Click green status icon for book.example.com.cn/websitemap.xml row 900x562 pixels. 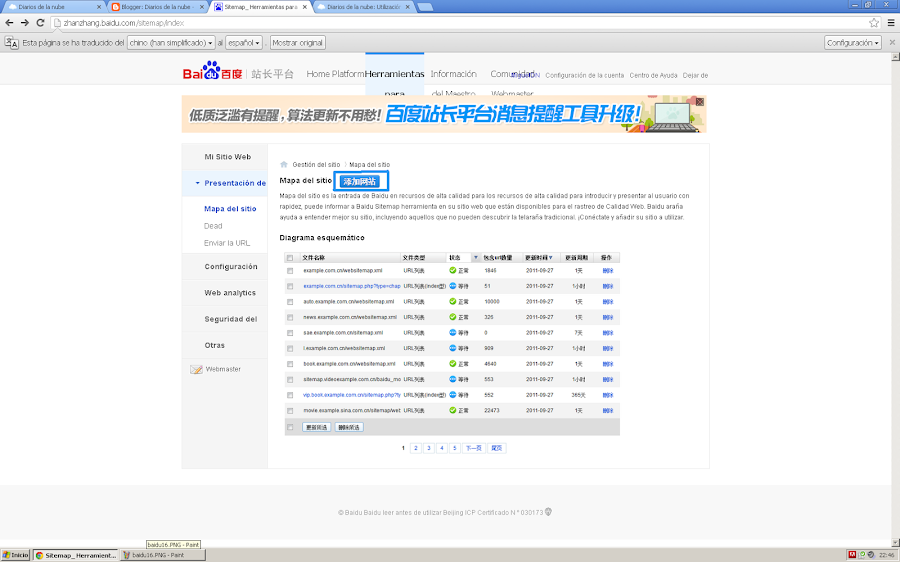coord(452,363)
